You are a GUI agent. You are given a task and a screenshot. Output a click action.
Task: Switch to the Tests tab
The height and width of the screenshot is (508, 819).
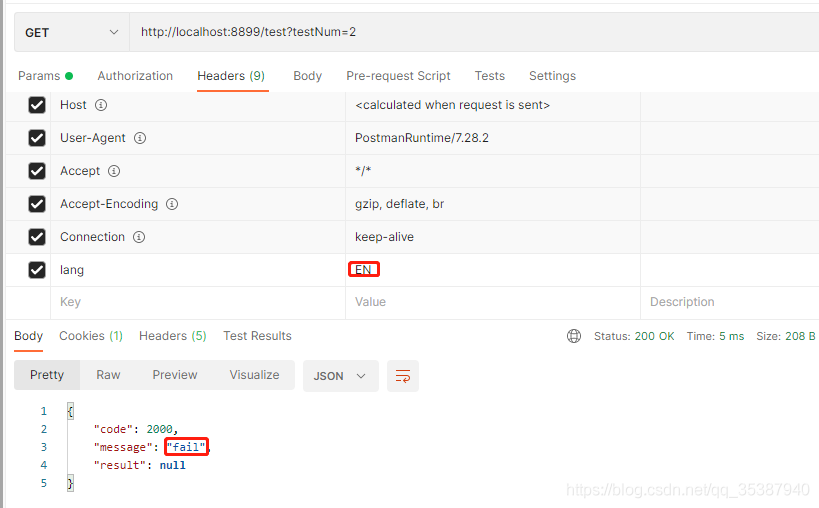[x=489, y=76]
